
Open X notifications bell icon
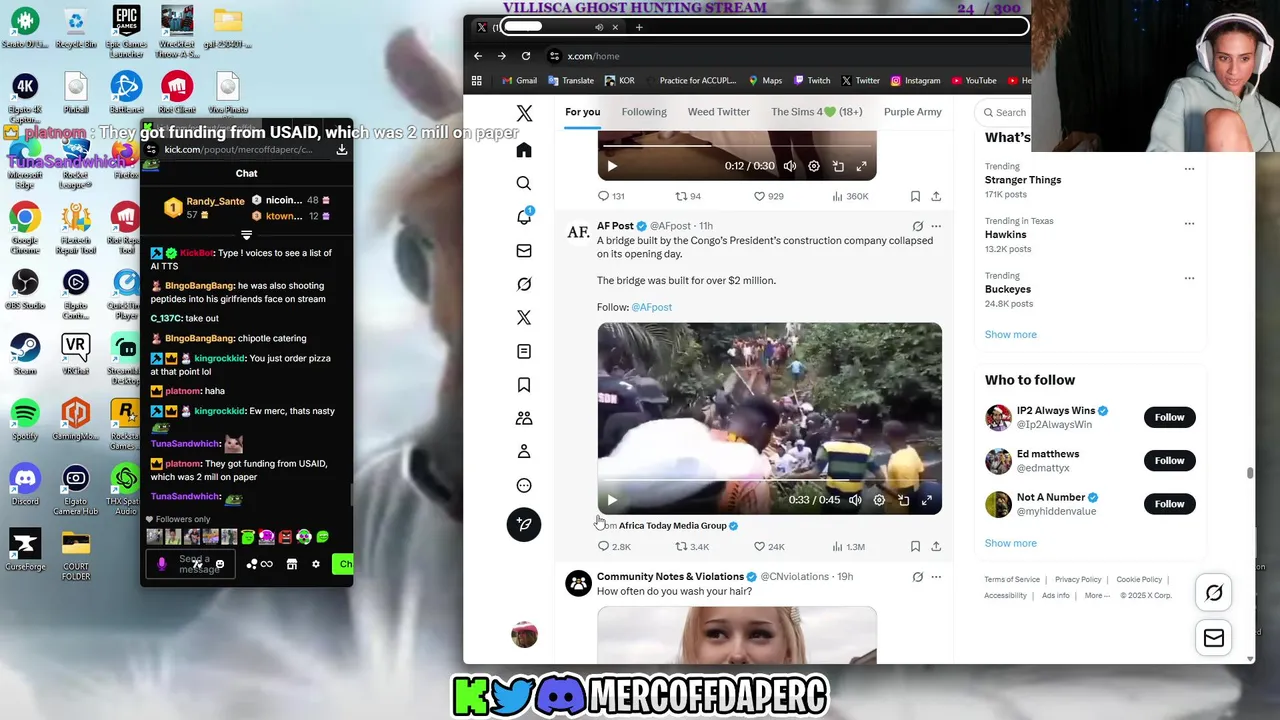pyautogui.click(x=524, y=217)
